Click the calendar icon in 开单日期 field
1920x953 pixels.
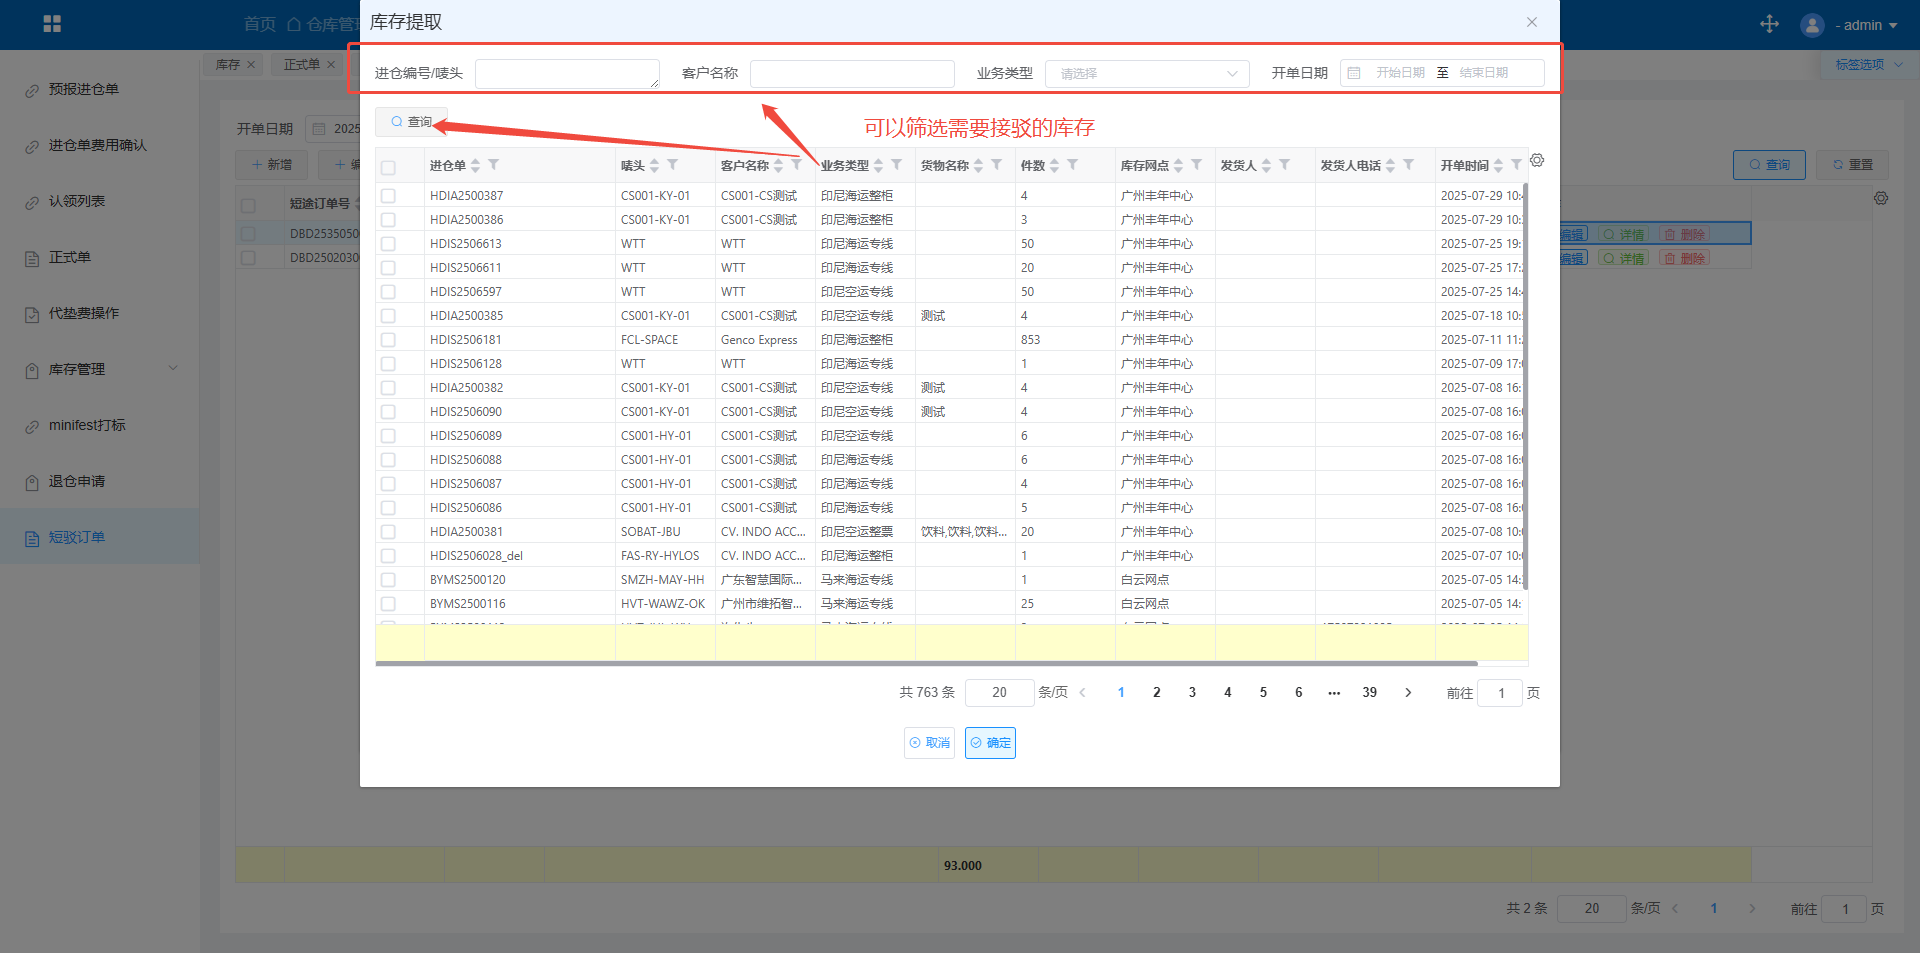1354,73
